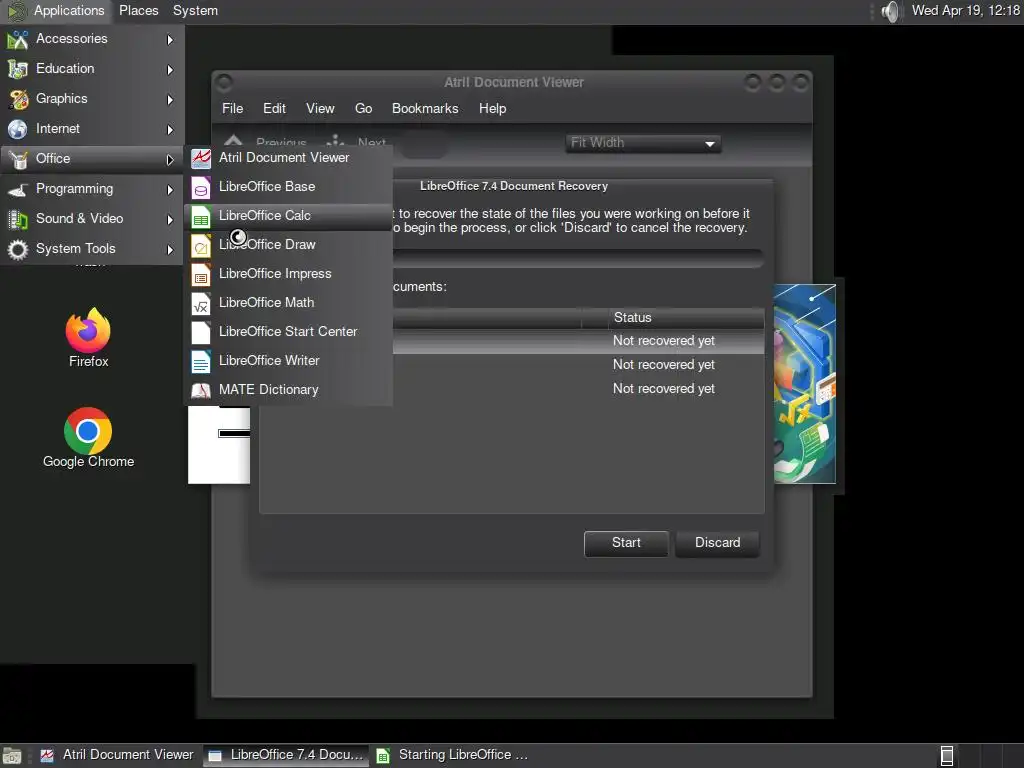1024x768 pixels.
Task: Click Discard in Document Recovery dialog
Action: click(717, 543)
